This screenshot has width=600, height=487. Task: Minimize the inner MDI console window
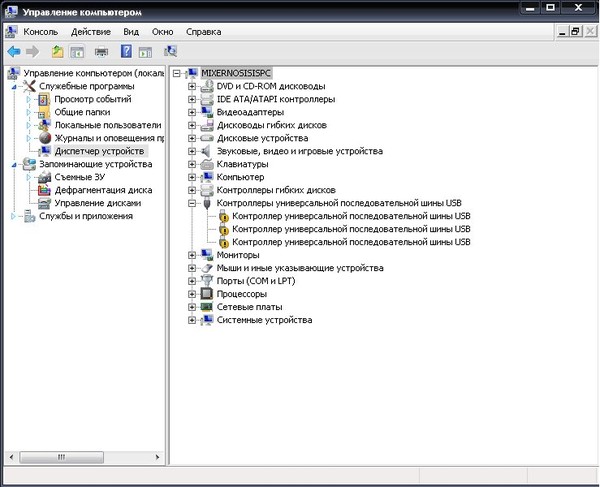coord(562,32)
